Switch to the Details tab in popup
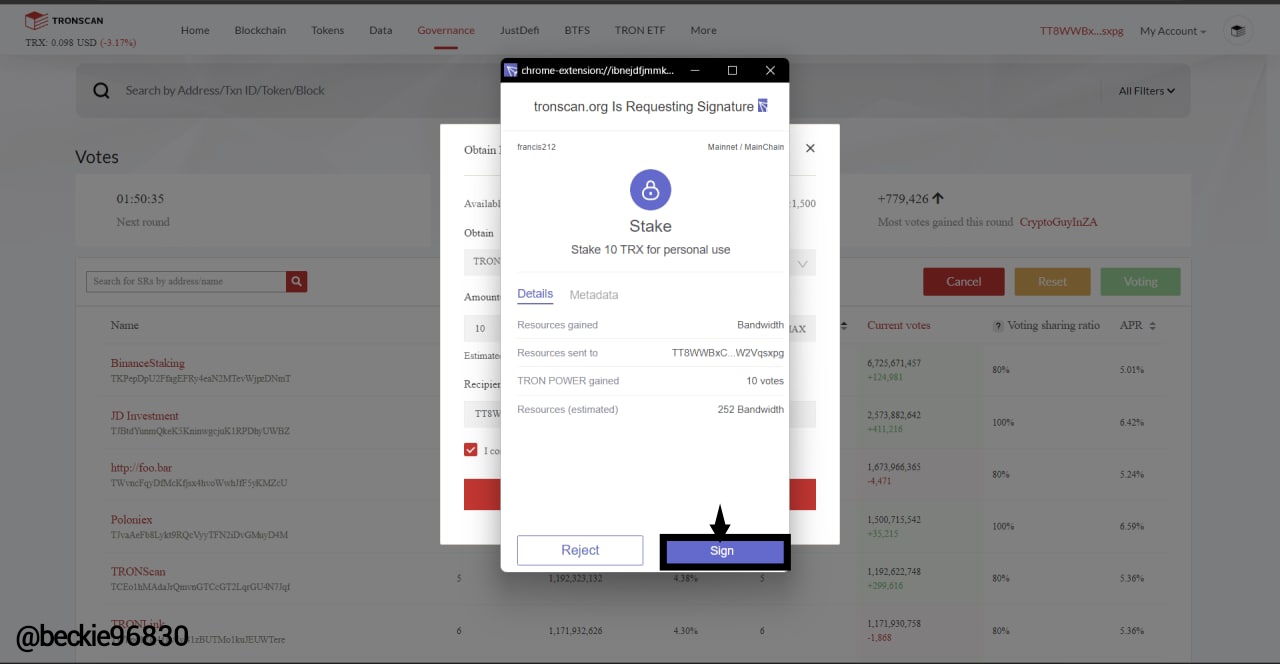Viewport: 1280px width, 664px height. (535, 294)
